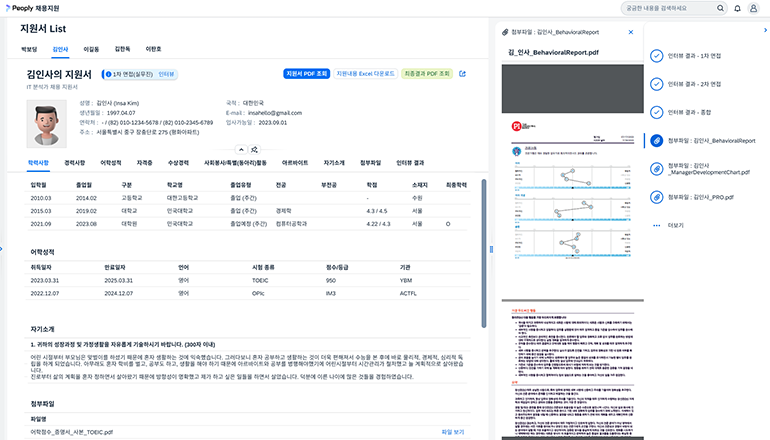This screenshot has width=770, height=440.
Task: Select the 이길동 applicant tab
Action: pos(91,50)
